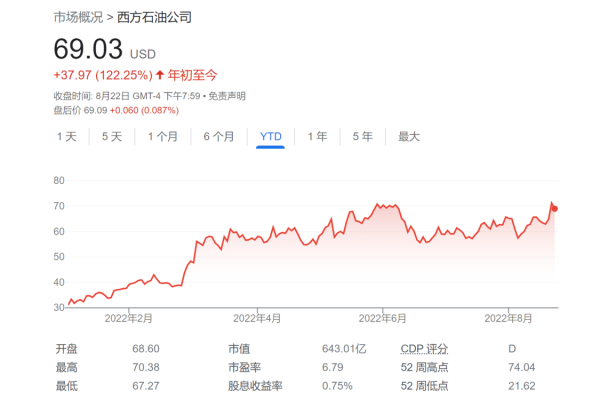
Task: Choose the 1 年 time range
Action: coord(317,137)
